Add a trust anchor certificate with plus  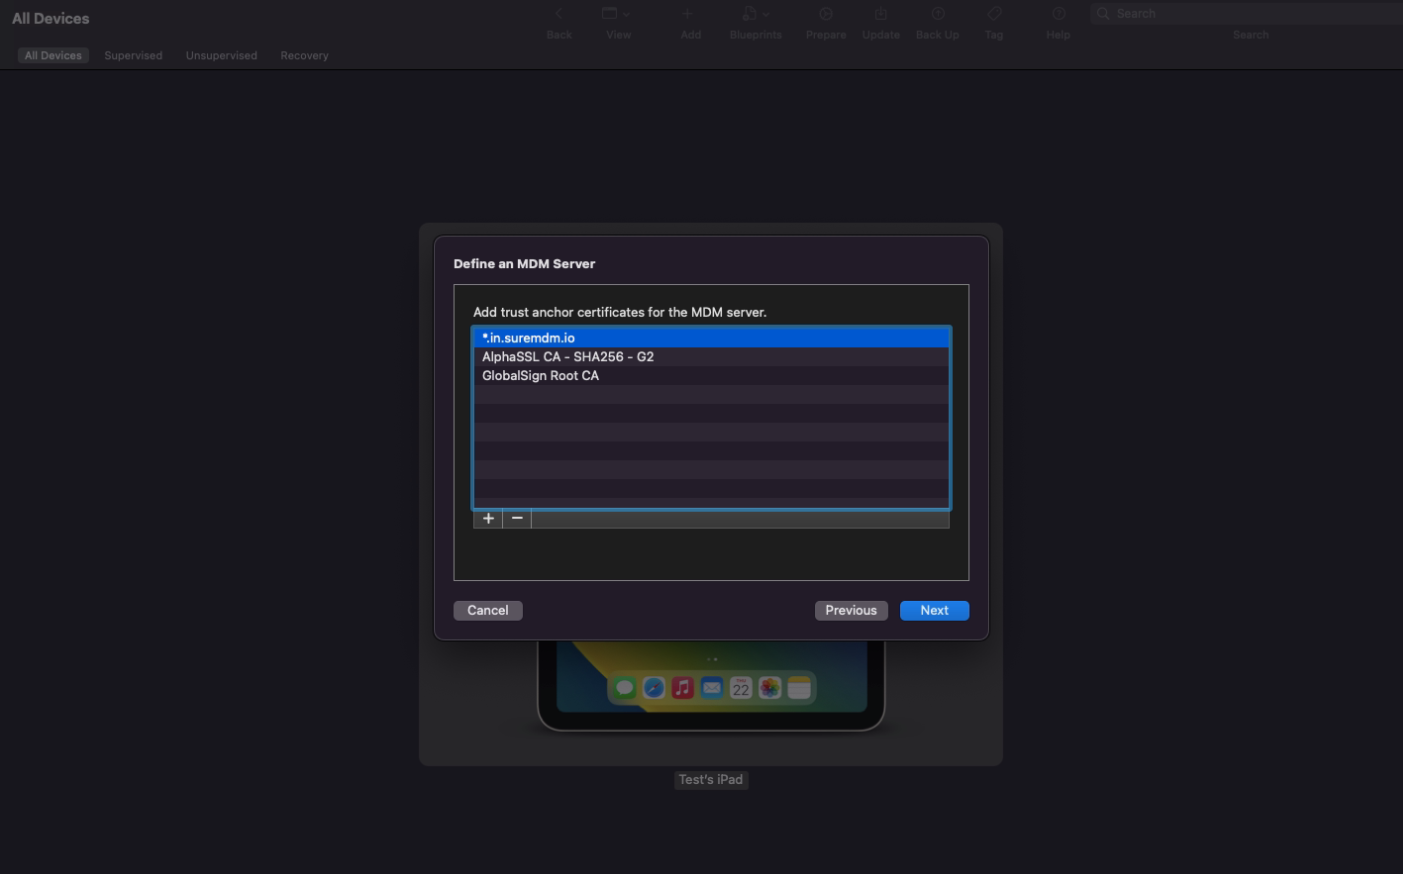(x=488, y=518)
